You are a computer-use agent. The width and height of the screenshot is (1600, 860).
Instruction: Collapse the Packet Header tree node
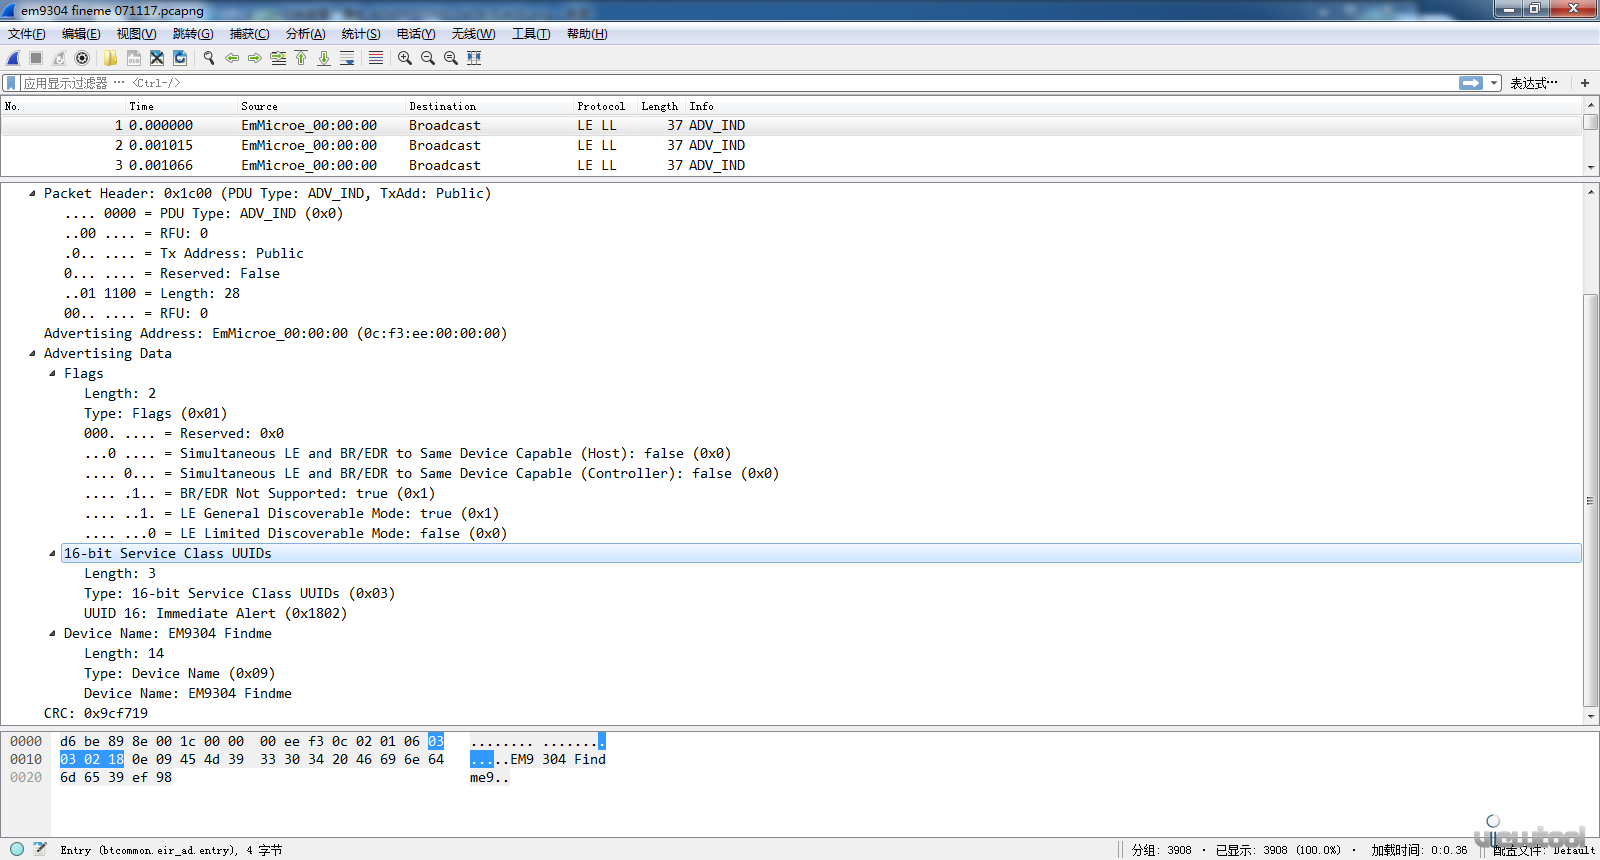[x=32, y=193]
